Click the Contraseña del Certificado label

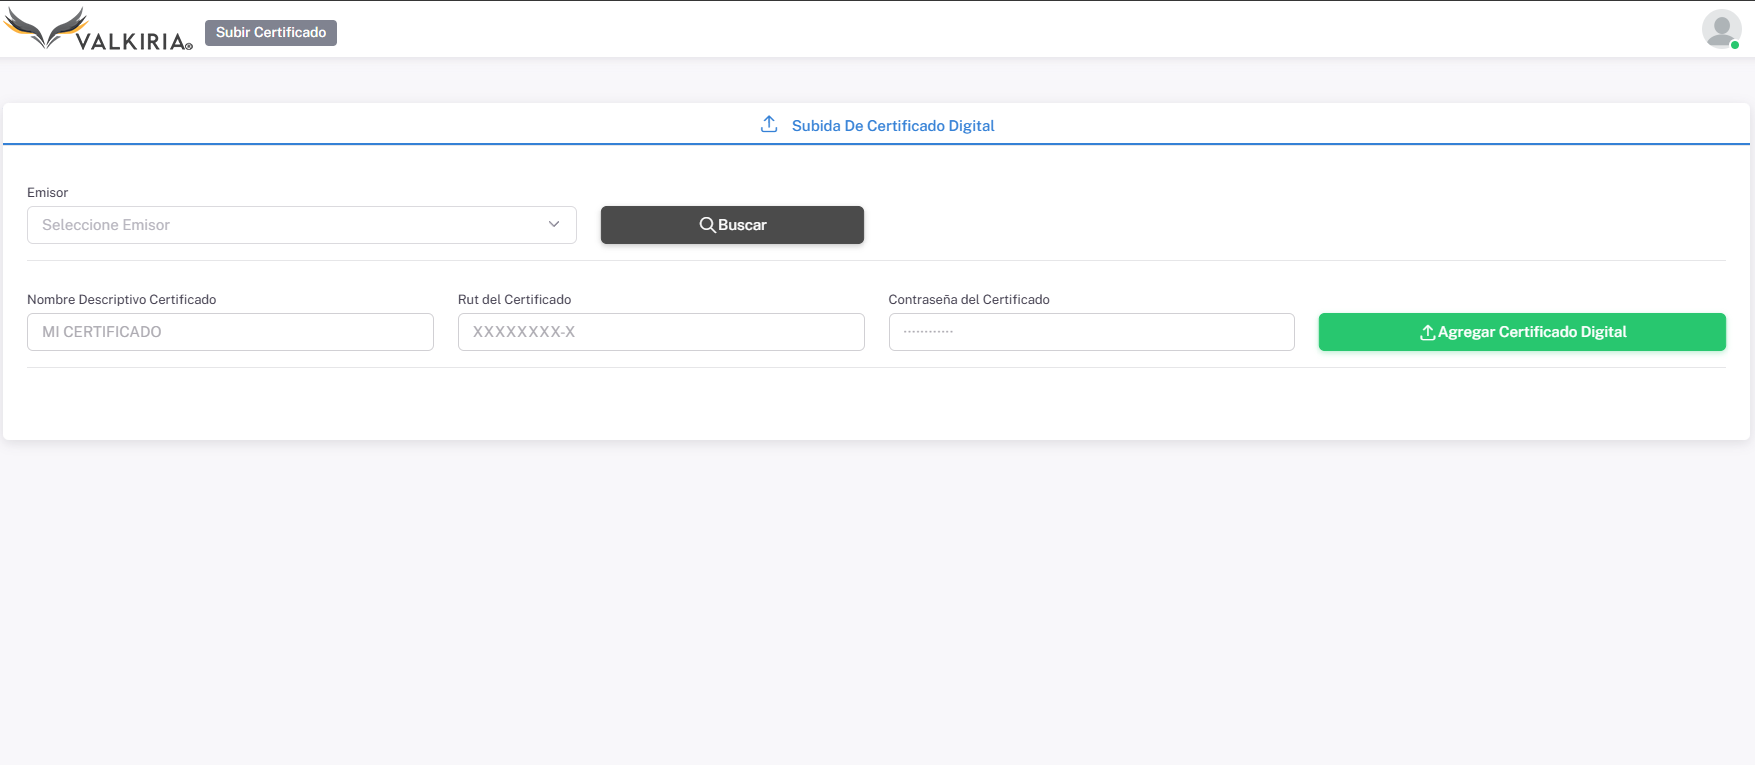coord(968,299)
